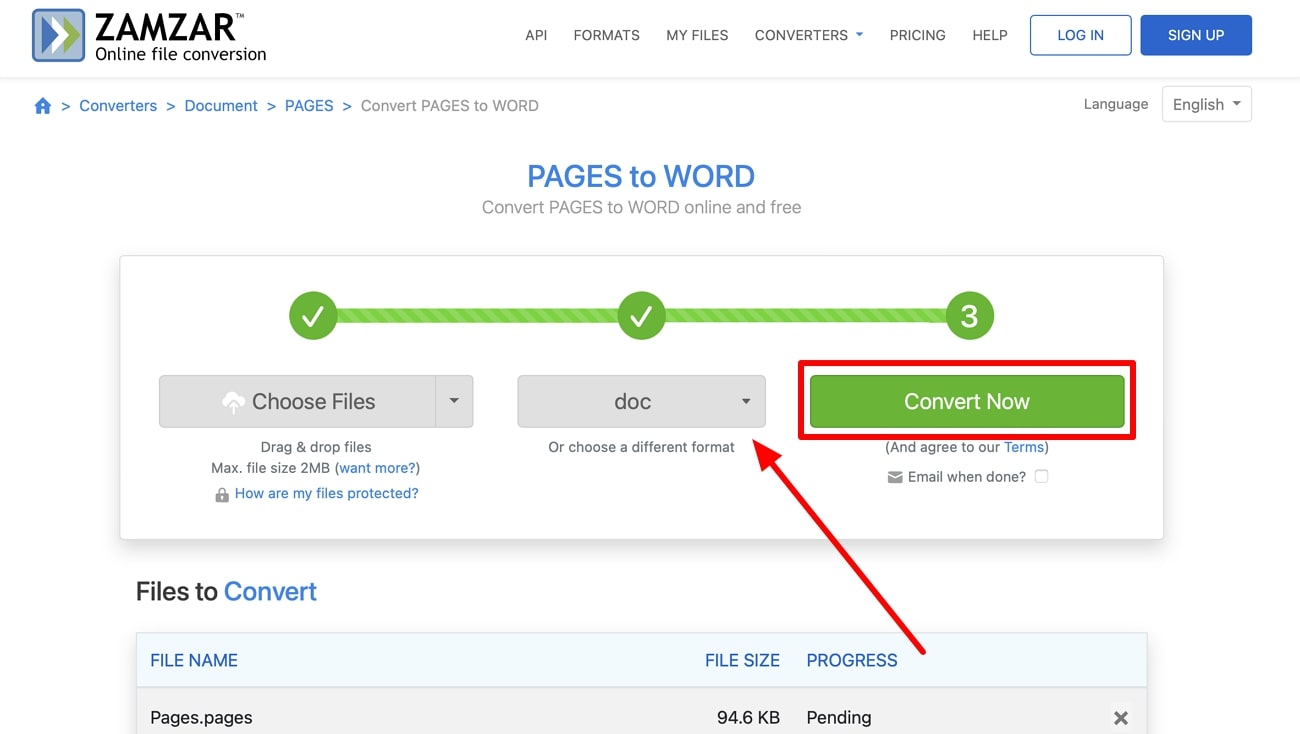Remove Pages.pages file with X icon

1121,718
